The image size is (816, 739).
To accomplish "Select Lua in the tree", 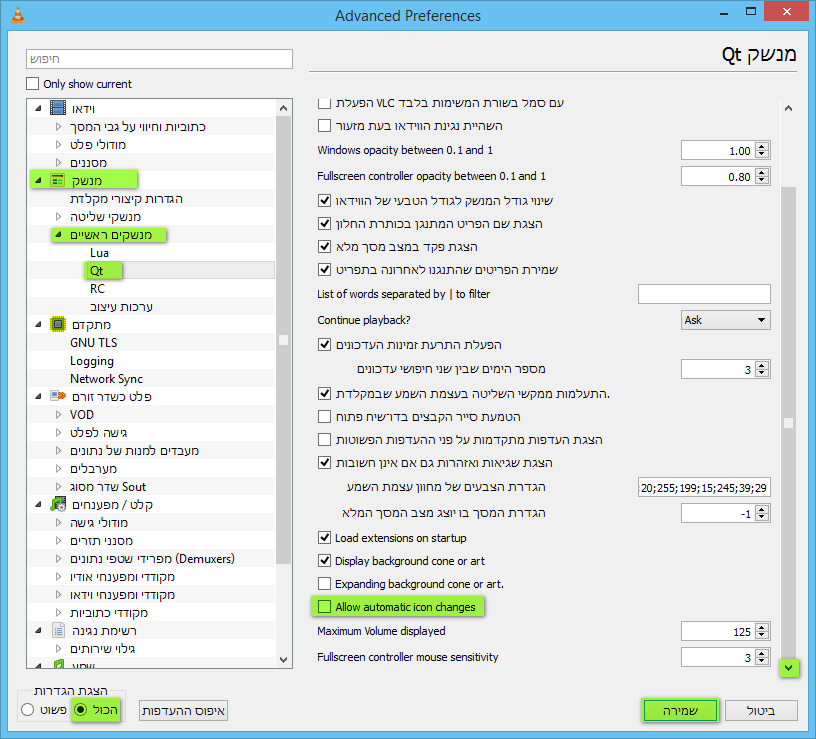I will pyautogui.click(x=99, y=253).
